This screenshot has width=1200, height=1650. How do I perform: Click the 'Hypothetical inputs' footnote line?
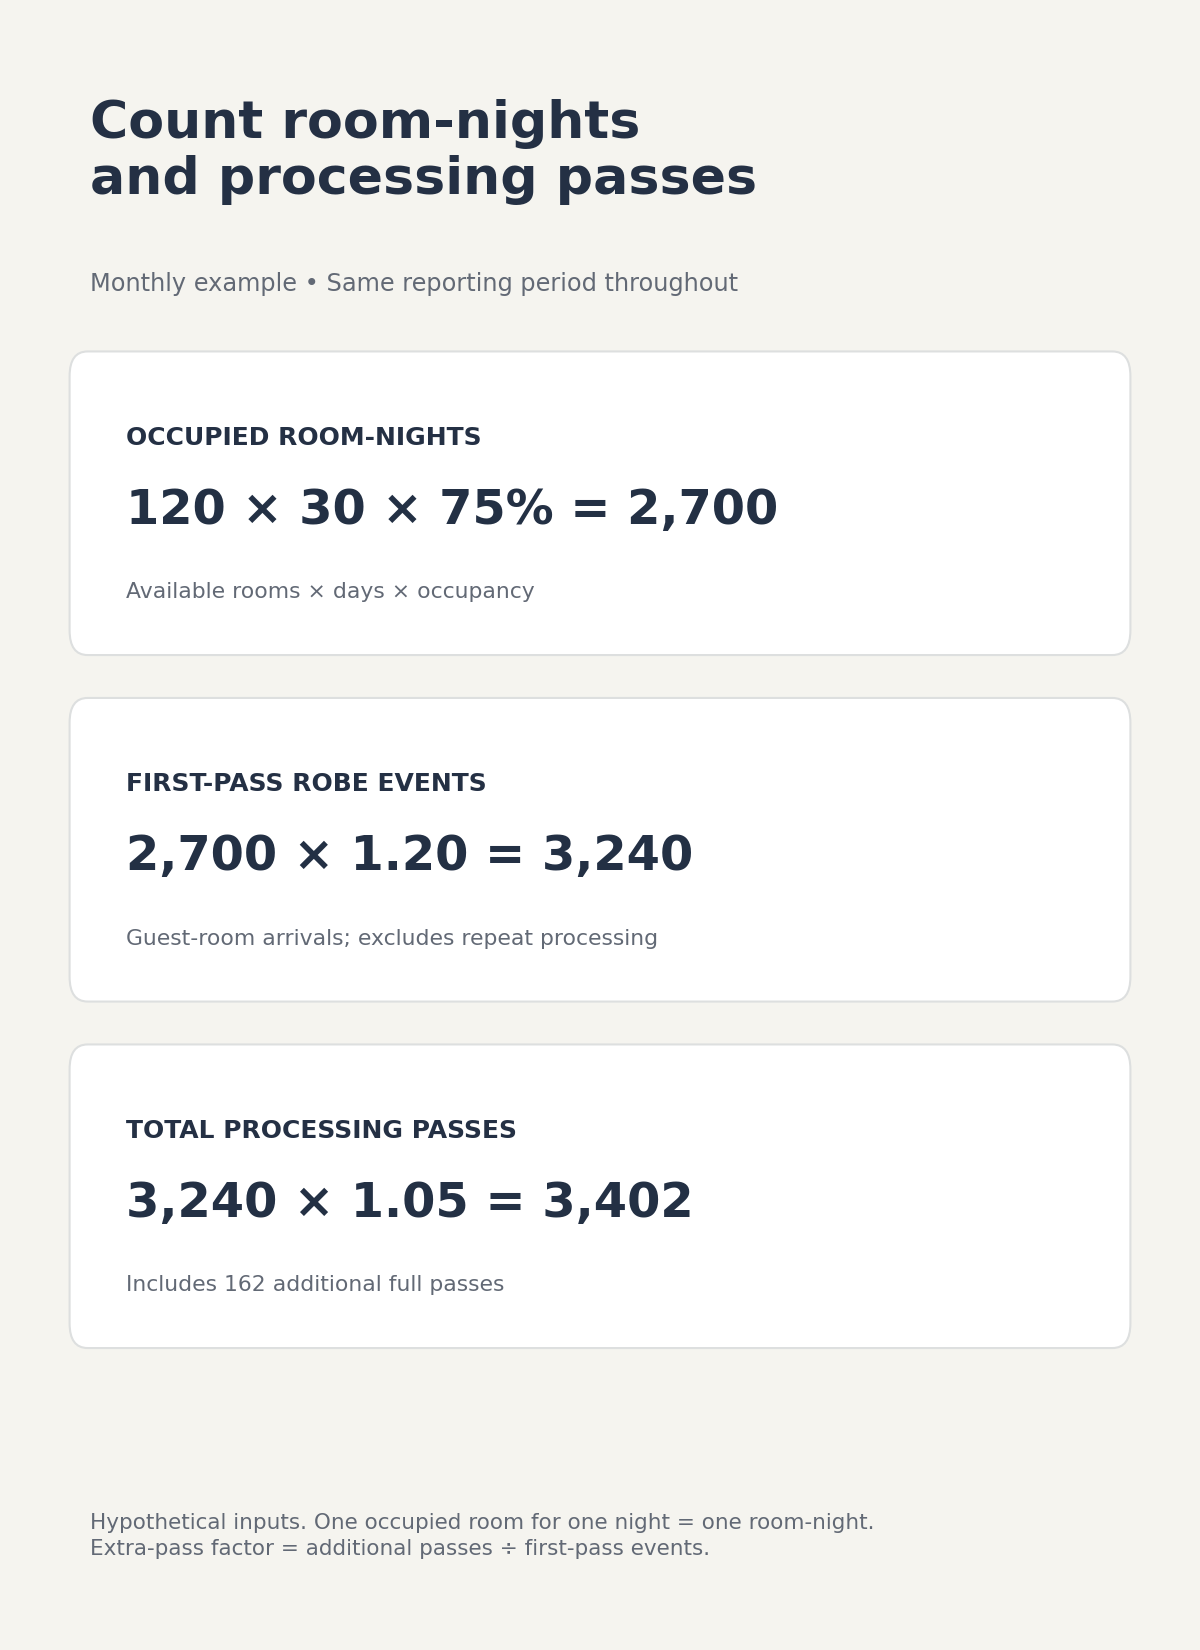point(482,1522)
